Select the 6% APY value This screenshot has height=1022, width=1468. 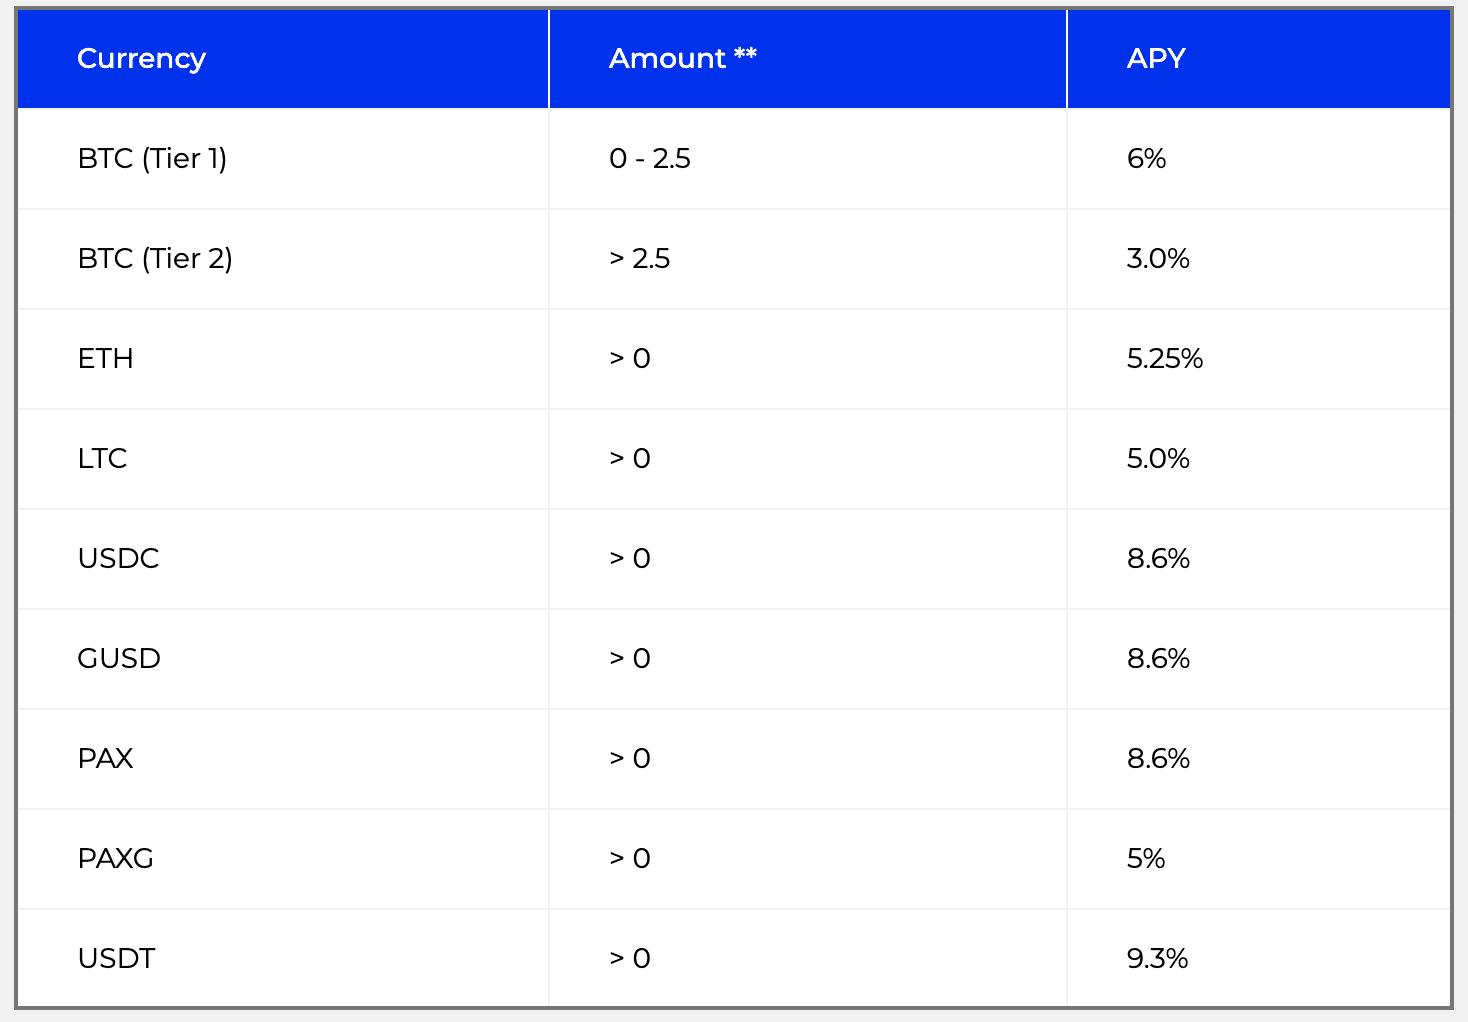[1146, 159]
